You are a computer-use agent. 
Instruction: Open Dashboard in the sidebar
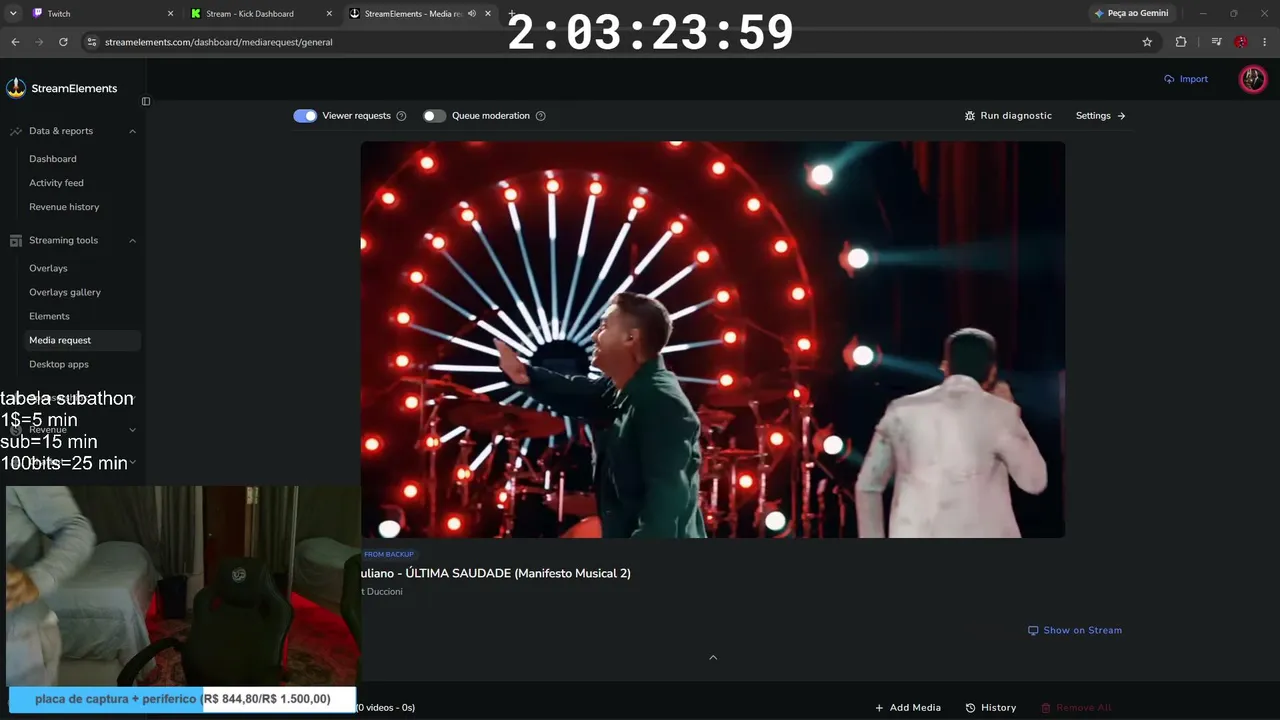(x=53, y=159)
